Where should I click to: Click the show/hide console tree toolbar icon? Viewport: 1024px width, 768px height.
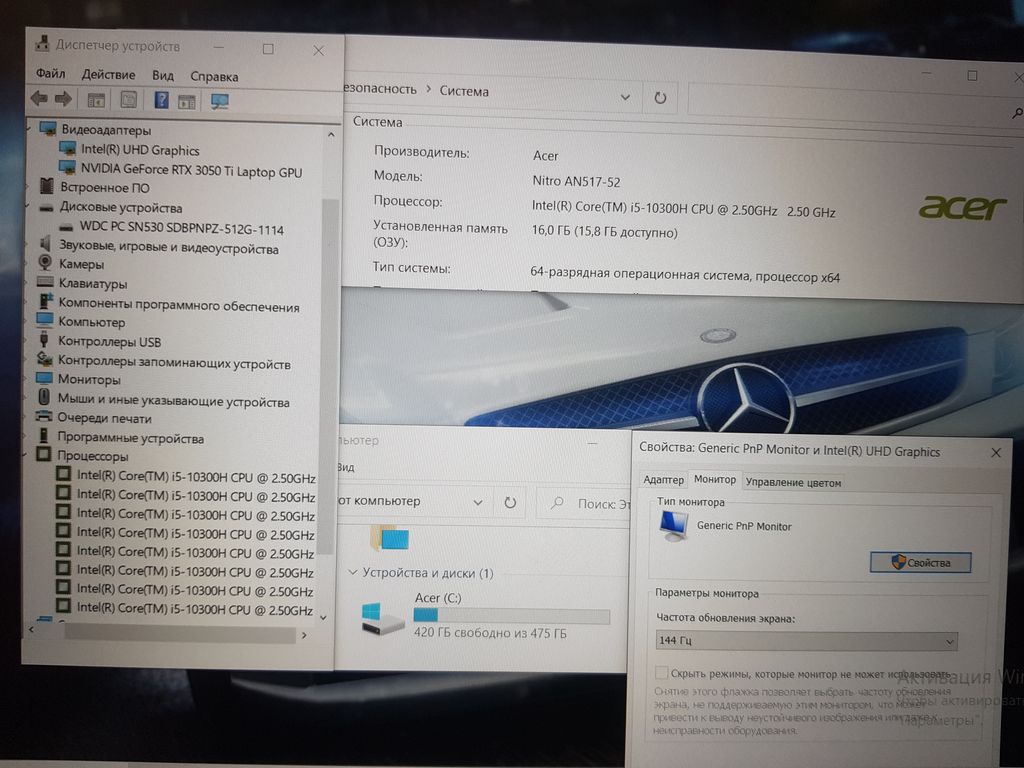coord(96,100)
